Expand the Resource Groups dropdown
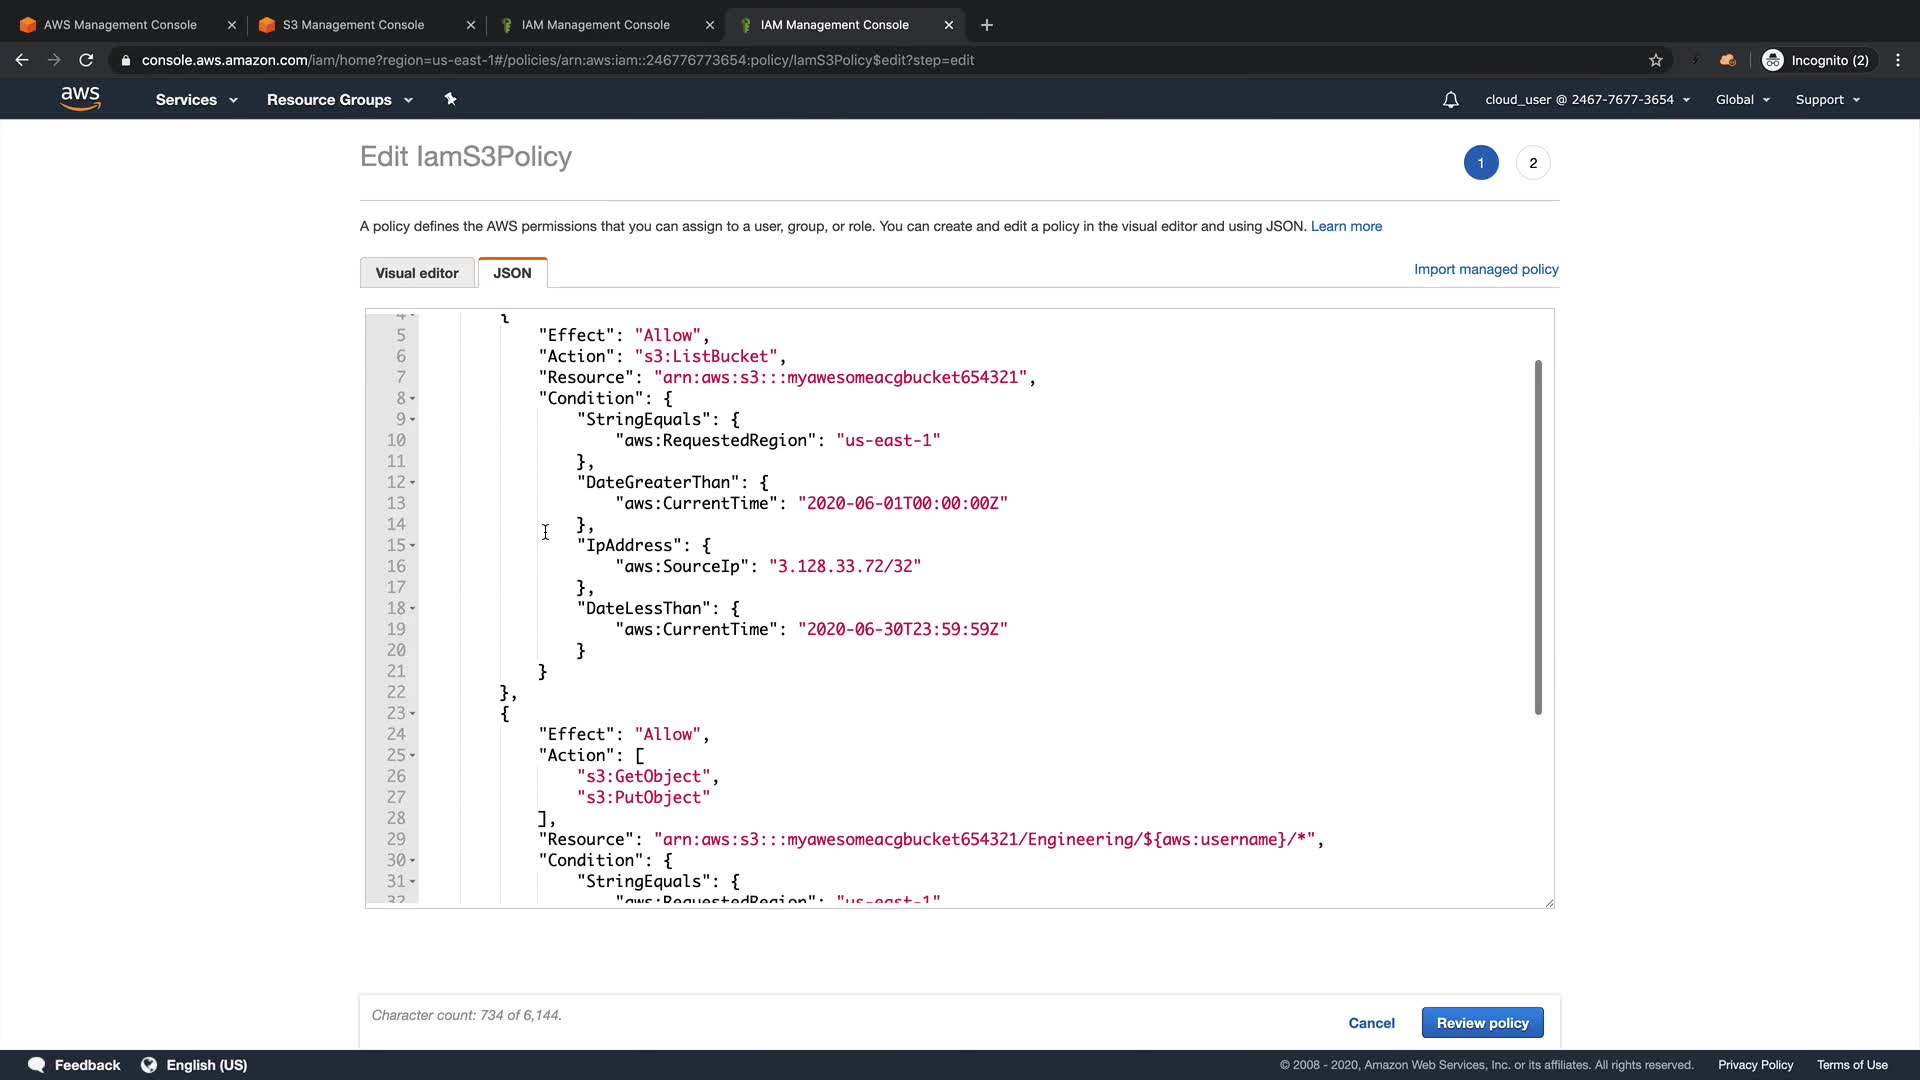Image resolution: width=1920 pixels, height=1080 pixels. click(x=339, y=100)
